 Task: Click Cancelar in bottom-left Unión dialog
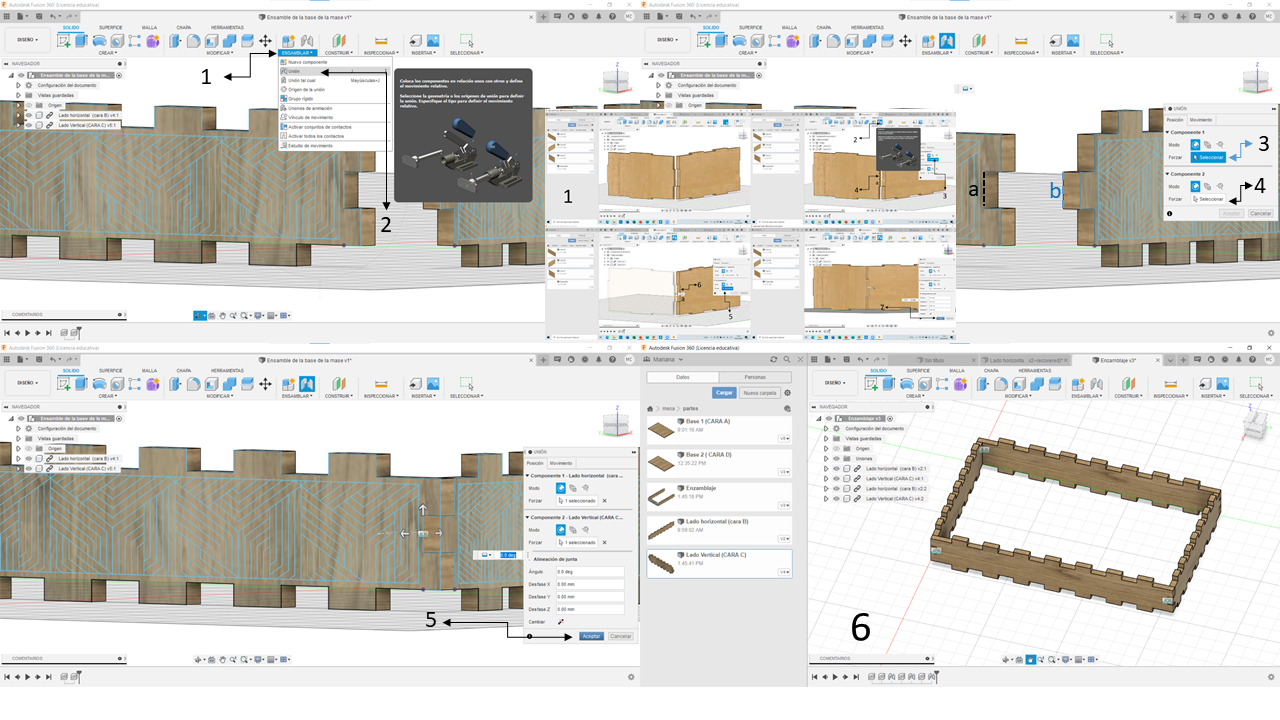(x=621, y=636)
